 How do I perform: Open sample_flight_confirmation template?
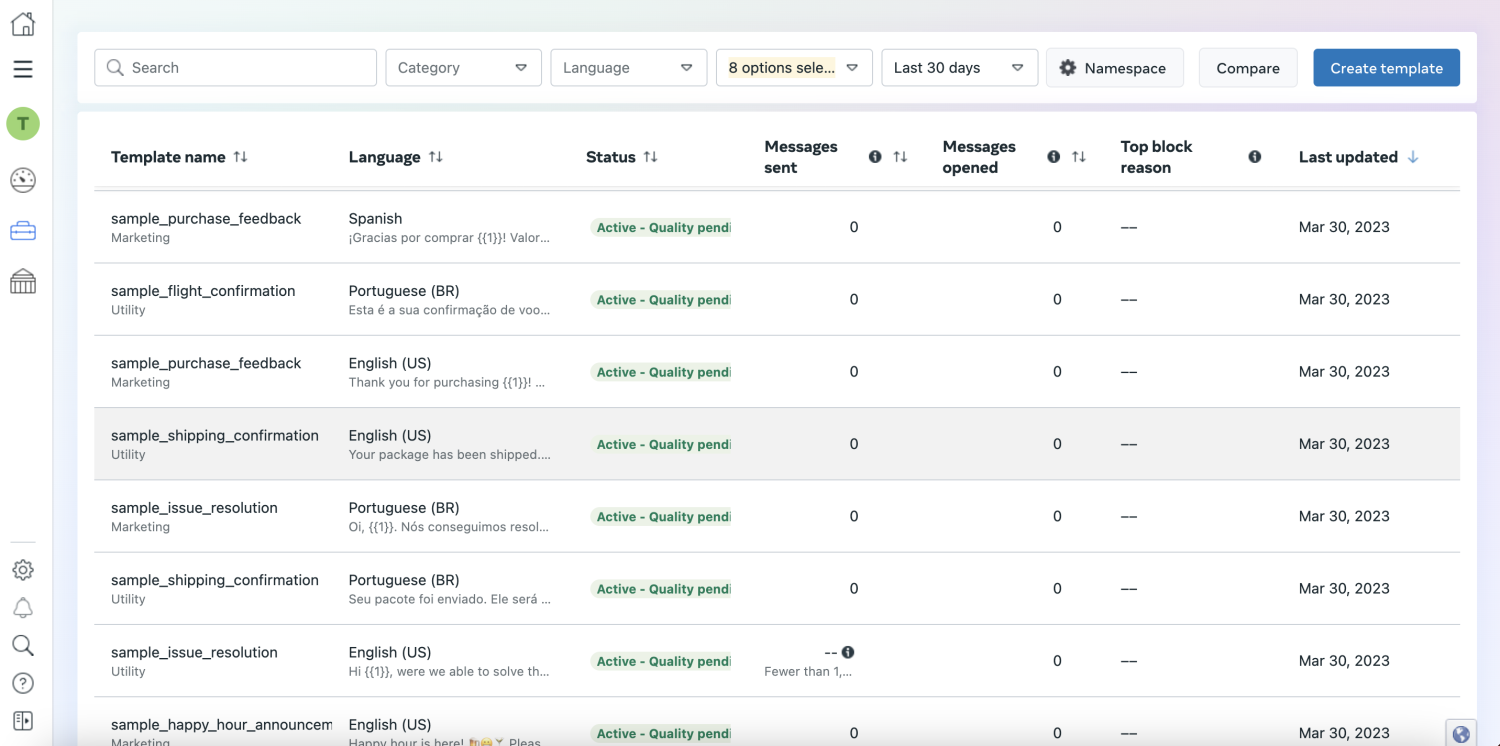203,291
